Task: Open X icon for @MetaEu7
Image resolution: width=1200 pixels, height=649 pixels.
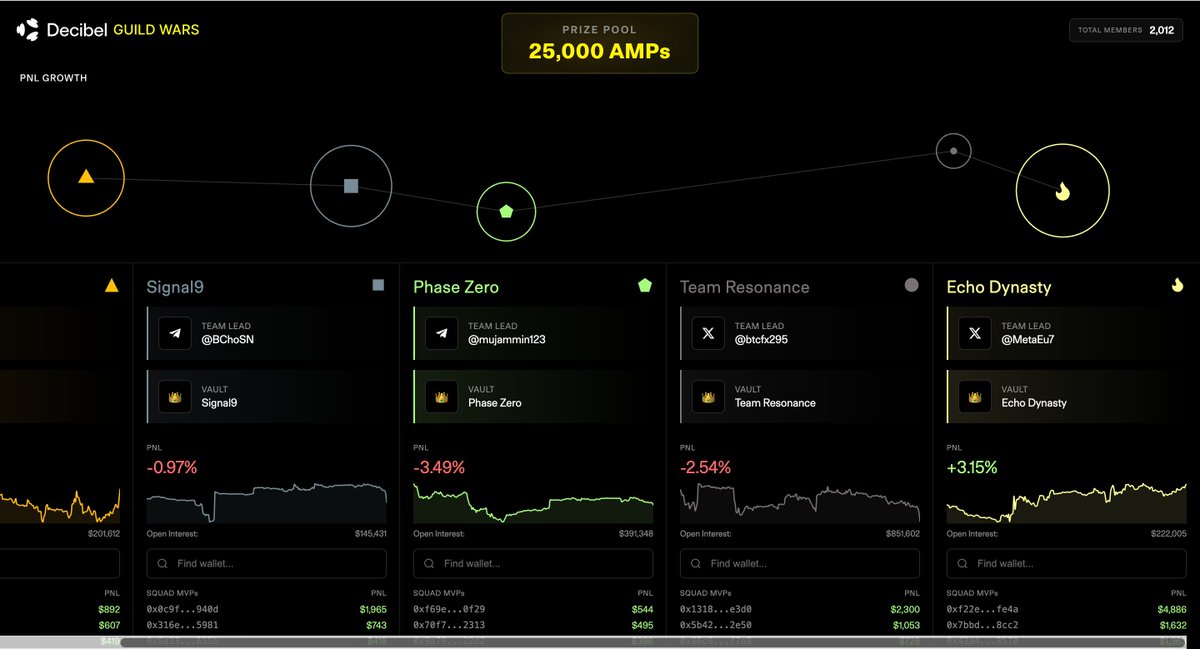Action: pyautogui.click(x=974, y=333)
